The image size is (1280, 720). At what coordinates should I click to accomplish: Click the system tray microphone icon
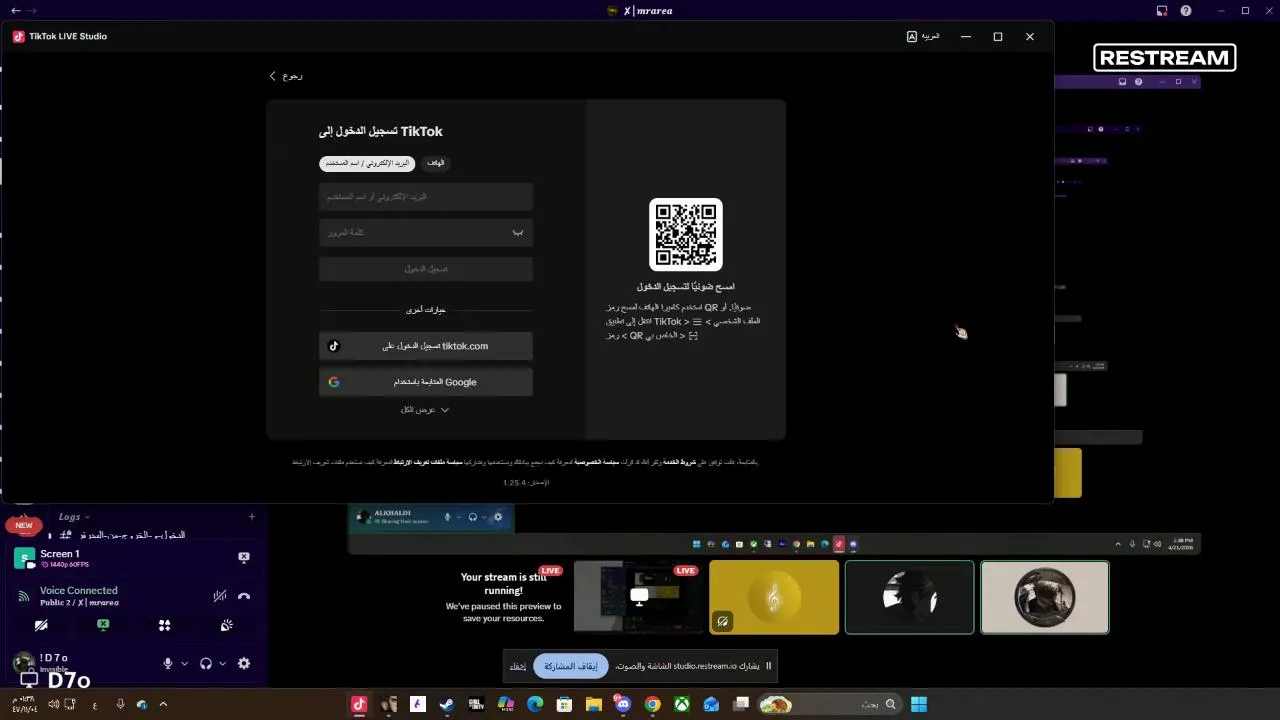pos(120,704)
